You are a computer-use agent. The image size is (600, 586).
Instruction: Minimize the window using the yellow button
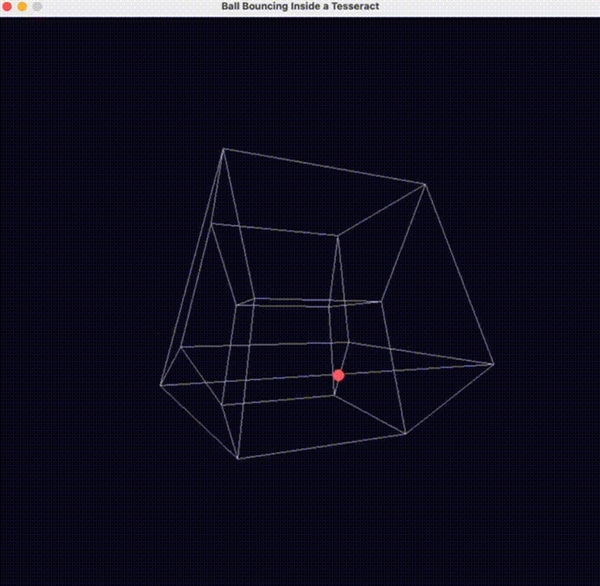[x=23, y=7]
